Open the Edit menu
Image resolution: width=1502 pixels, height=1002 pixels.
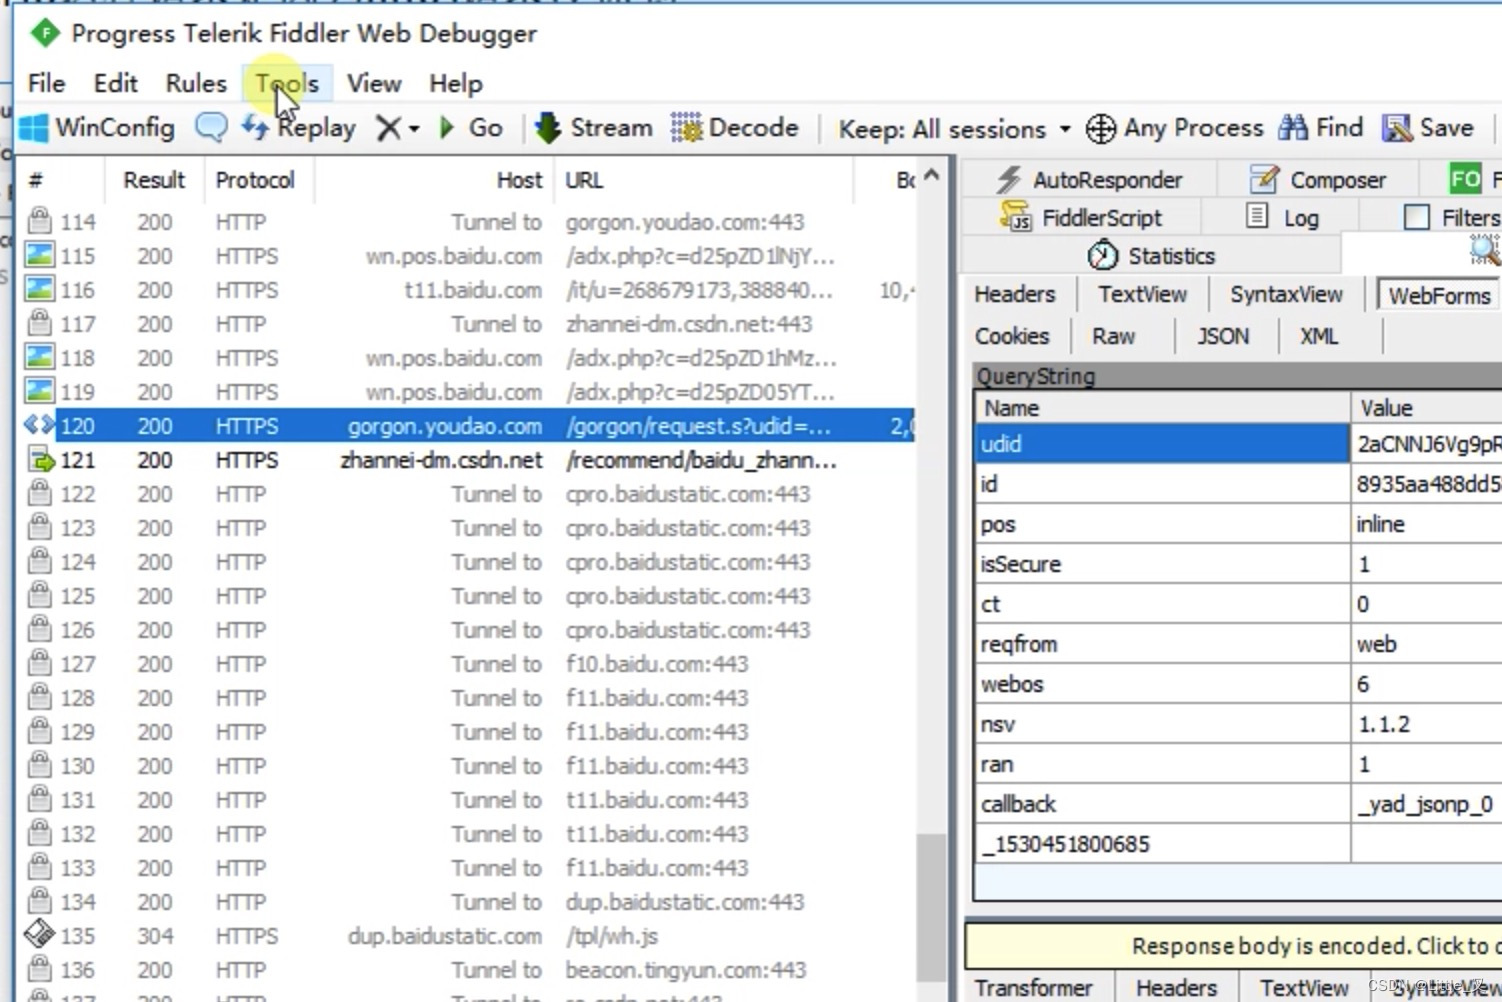click(x=115, y=83)
